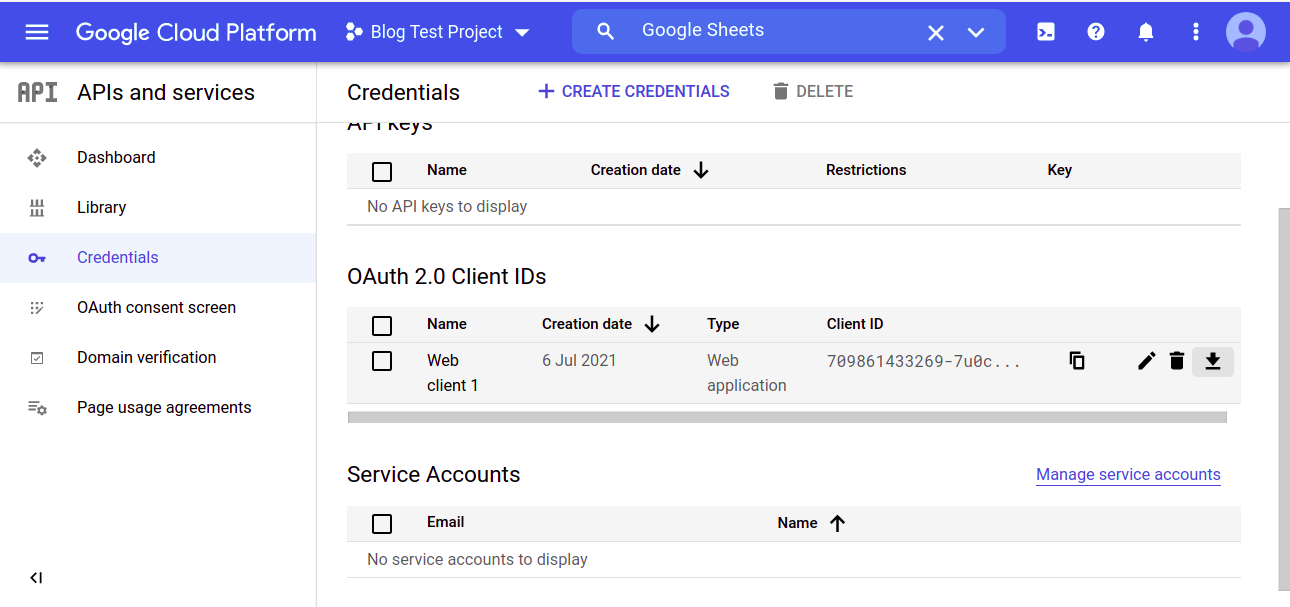Click the 6 Jul 2021 creation date
1290x607 pixels.
pos(579,360)
